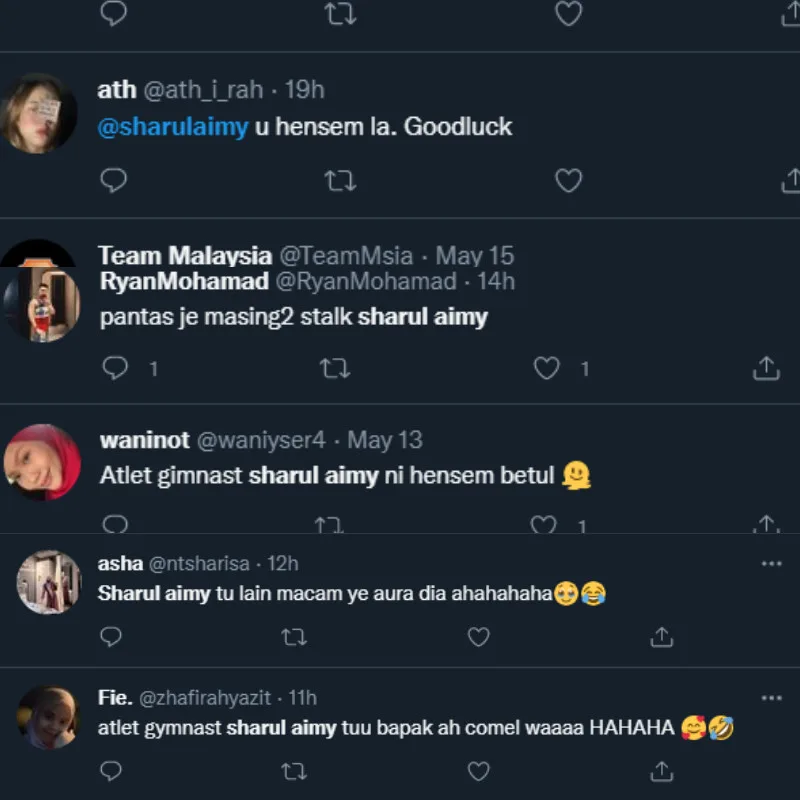Like asha's tweet with the heart
Image resolution: width=800 pixels, height=800 pixels.
click(x=479, y=636)
